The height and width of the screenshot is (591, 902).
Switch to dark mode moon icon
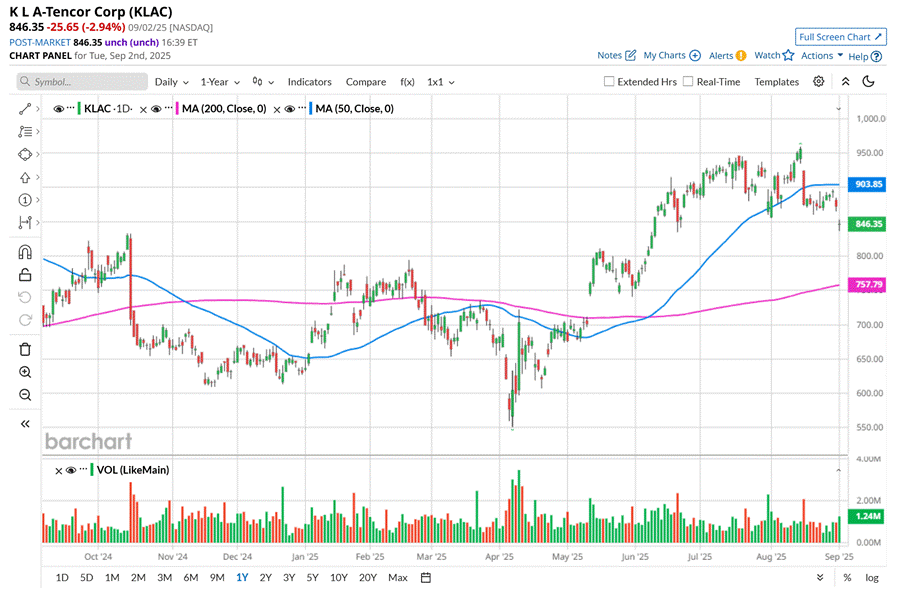(x=869, y=82)
